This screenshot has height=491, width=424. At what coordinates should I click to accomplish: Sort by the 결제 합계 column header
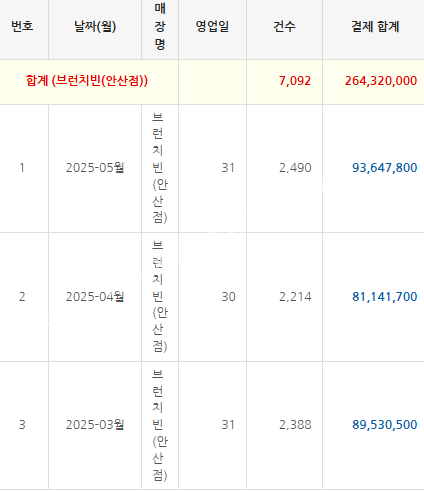tap(375, 26)
